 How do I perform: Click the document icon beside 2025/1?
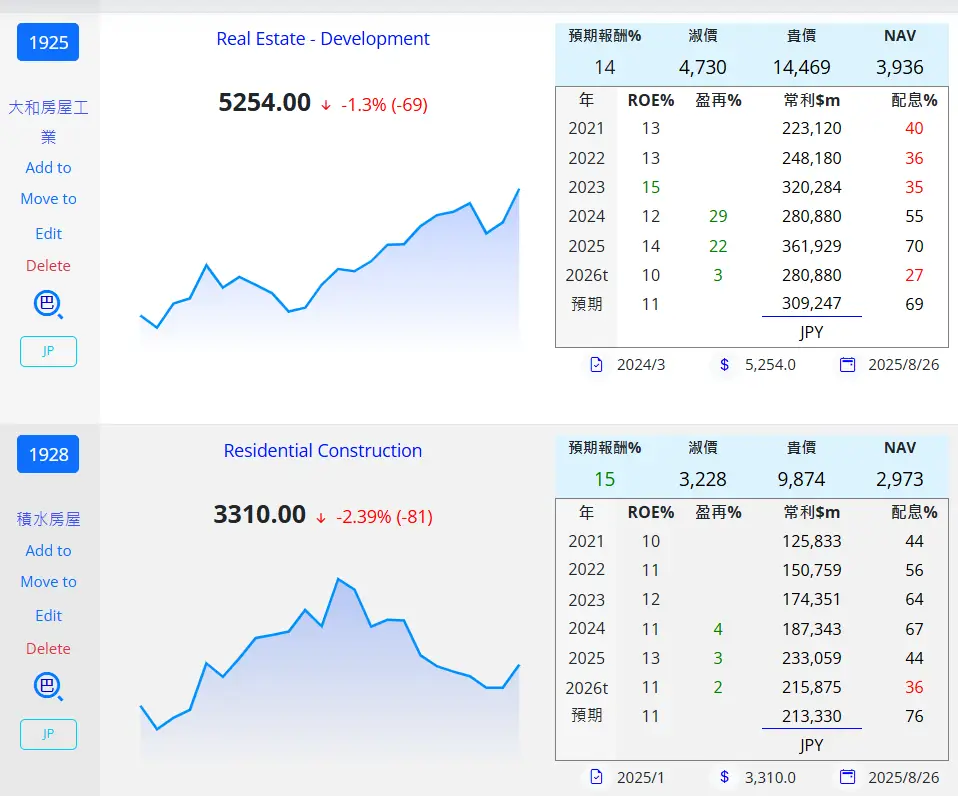pos(596,777)
